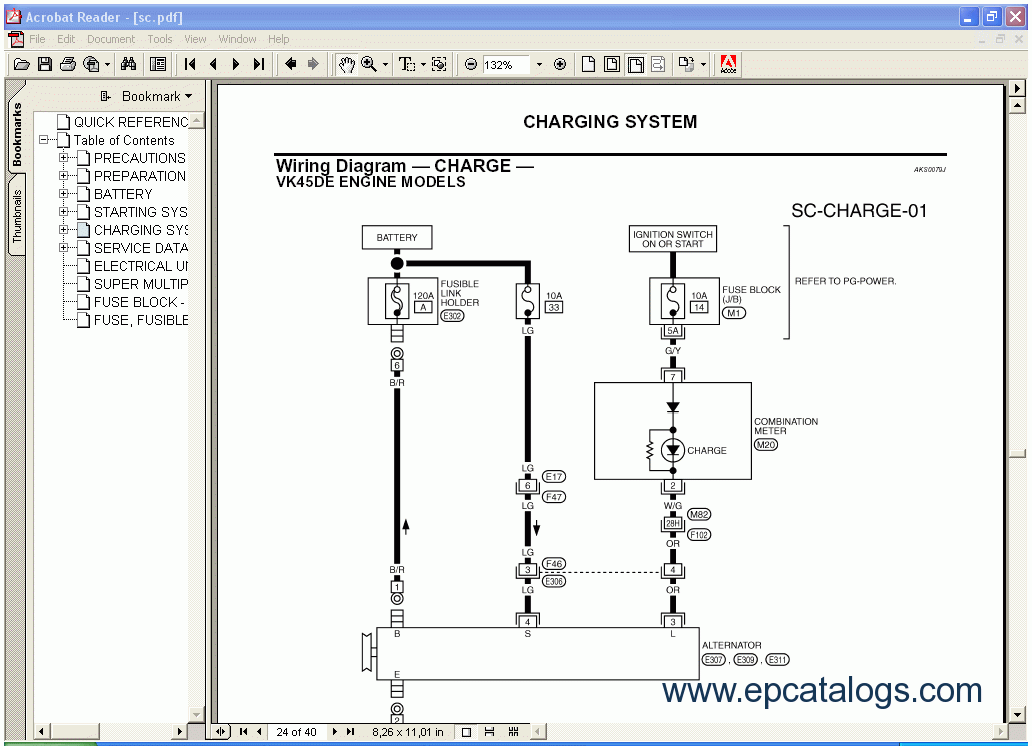1032x746 pixels.
Task: Switch to Fit Width view
Action: (634, 64)
